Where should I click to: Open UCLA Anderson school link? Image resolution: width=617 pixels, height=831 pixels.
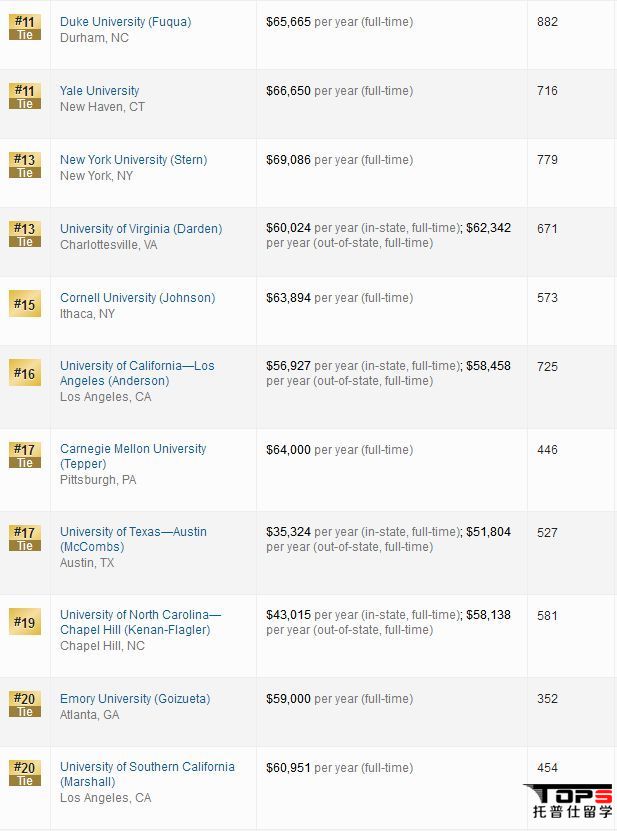(137, 373)
